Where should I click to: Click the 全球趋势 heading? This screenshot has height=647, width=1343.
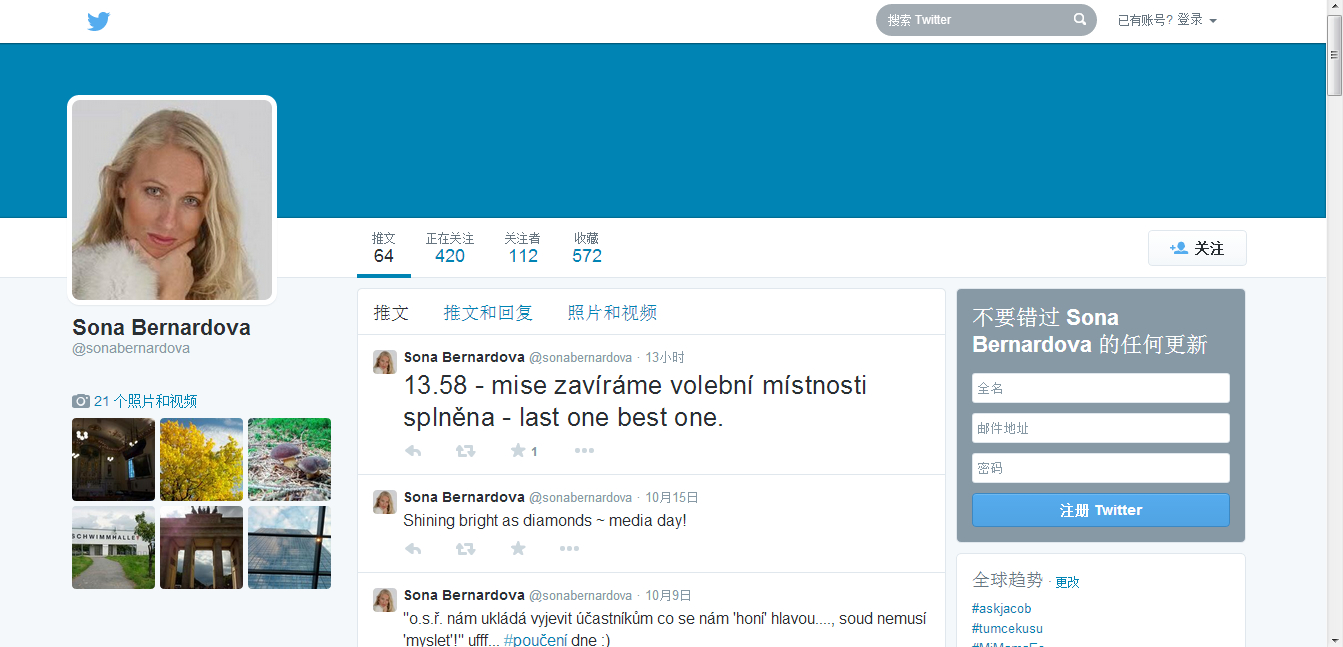[1007, 580]
